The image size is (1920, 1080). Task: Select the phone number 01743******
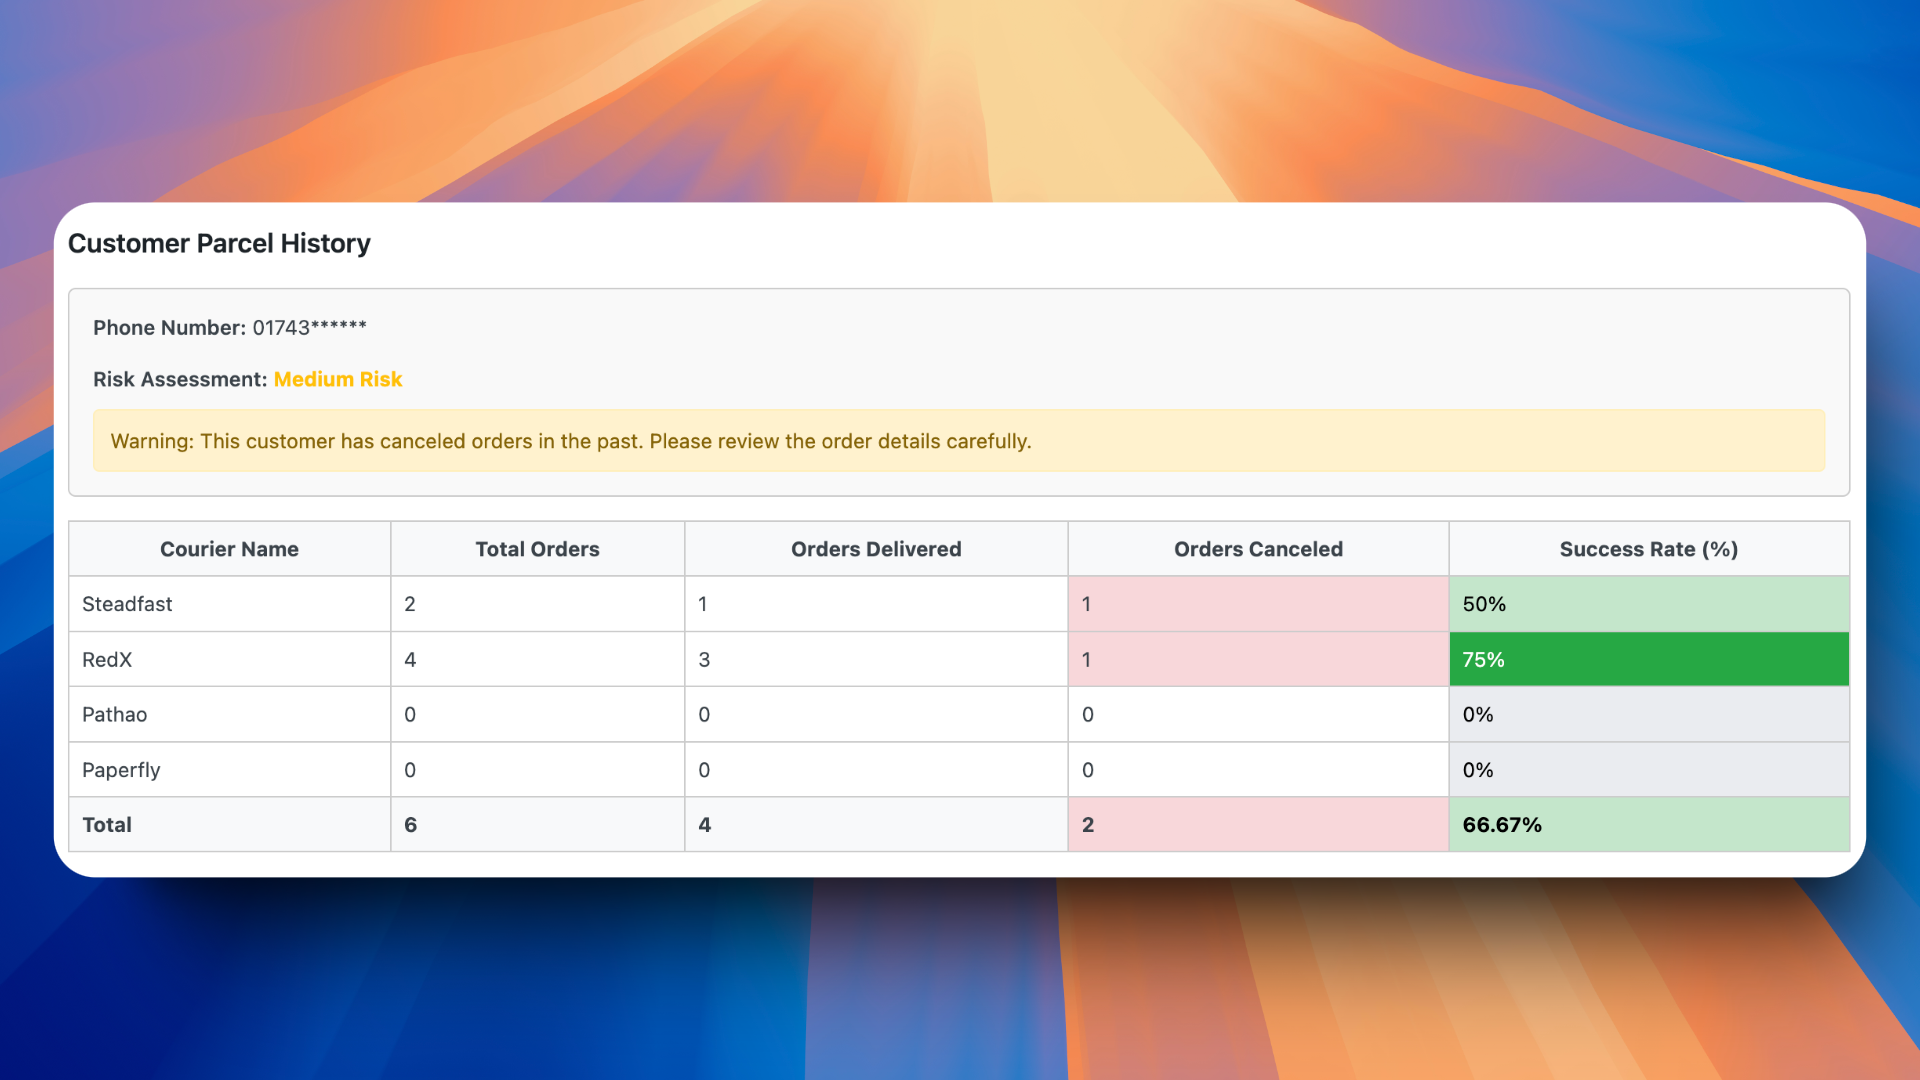pyautogui.click(x=309, y=327)
